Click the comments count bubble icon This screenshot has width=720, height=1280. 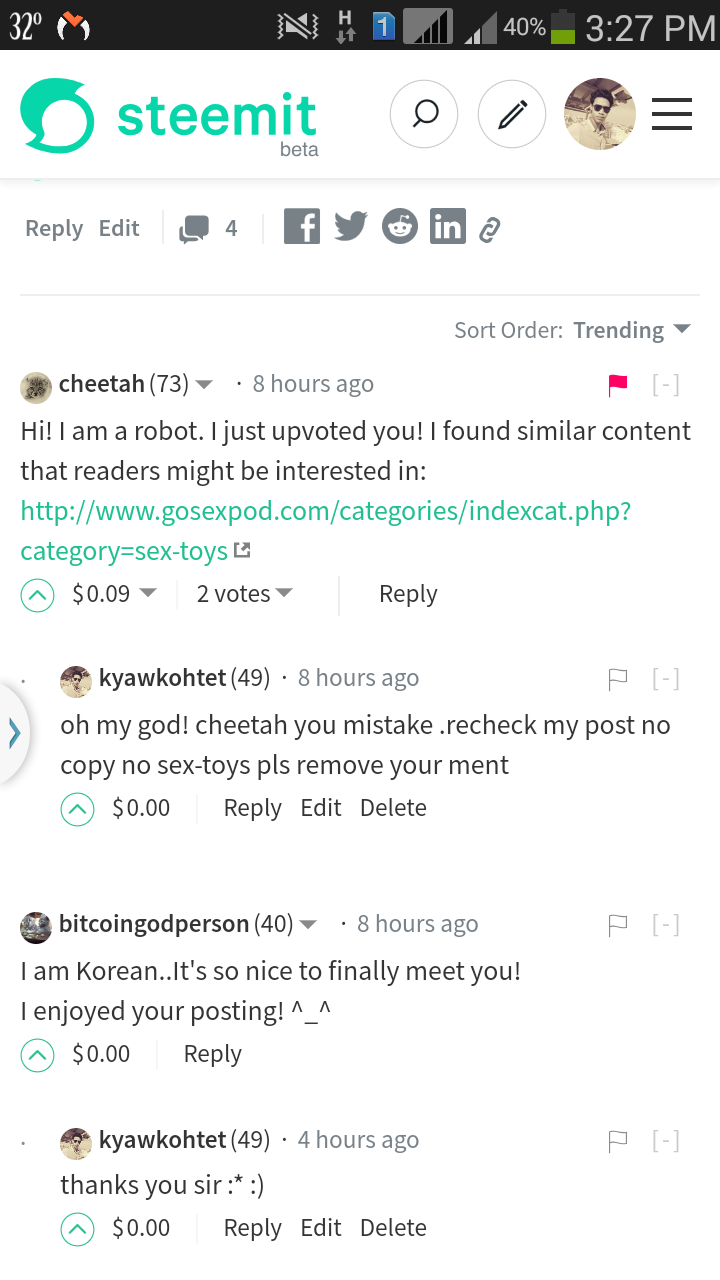pos(194,229)
